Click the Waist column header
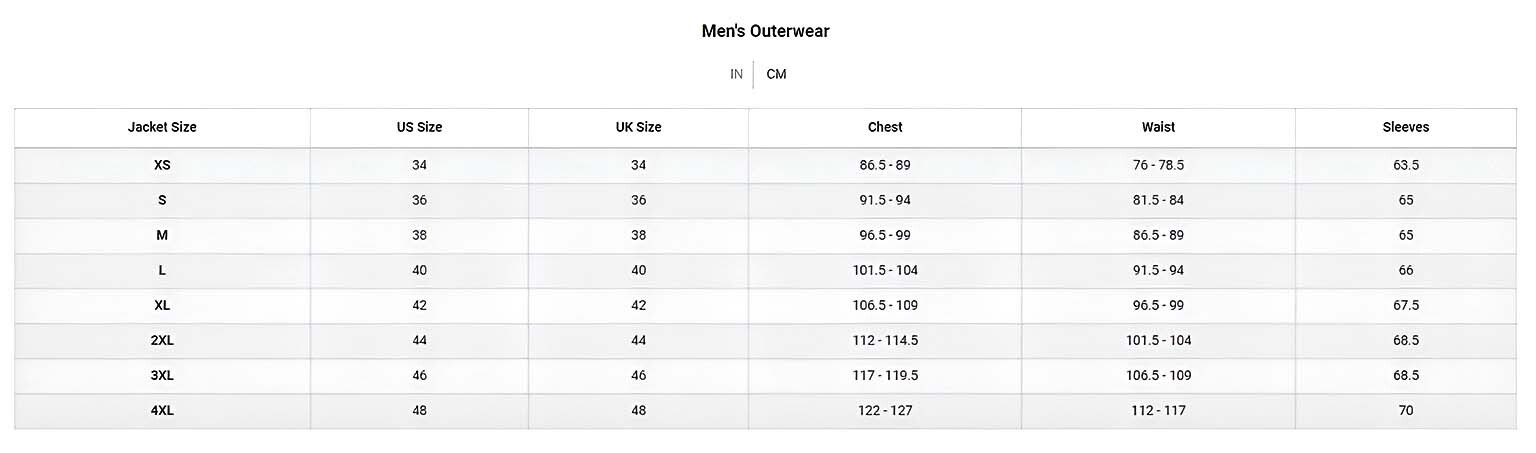Image resolution: width=1536 pixels, height=453 pixels. pyautogui.click(x=1158, y=127)
